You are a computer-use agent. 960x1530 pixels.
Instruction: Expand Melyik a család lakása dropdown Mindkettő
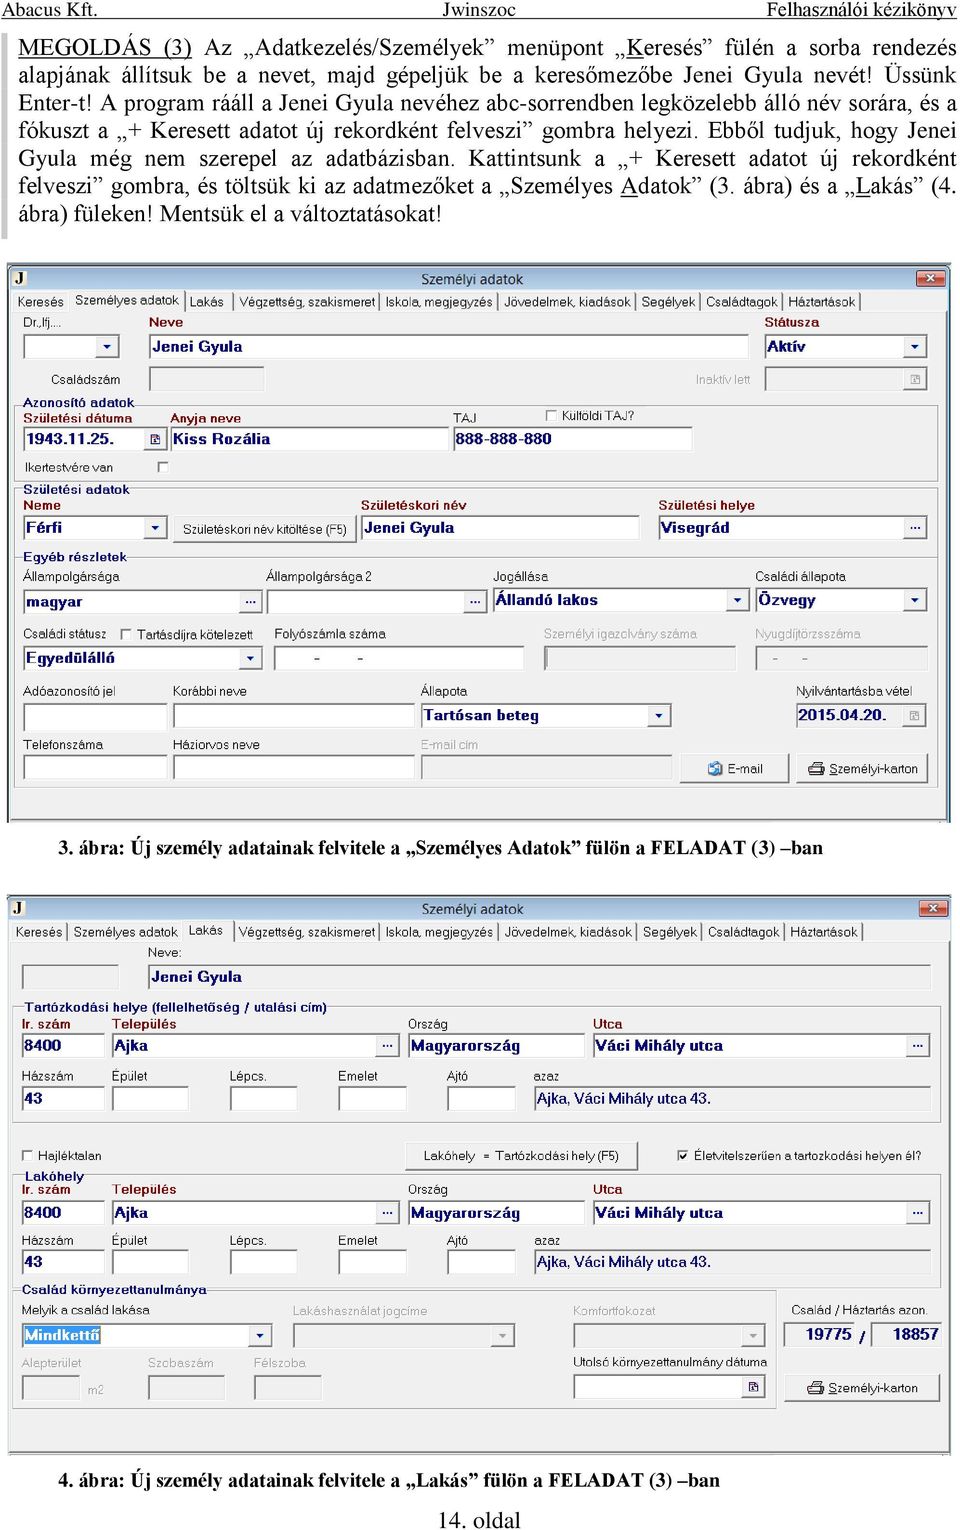tap(260, 1335)
